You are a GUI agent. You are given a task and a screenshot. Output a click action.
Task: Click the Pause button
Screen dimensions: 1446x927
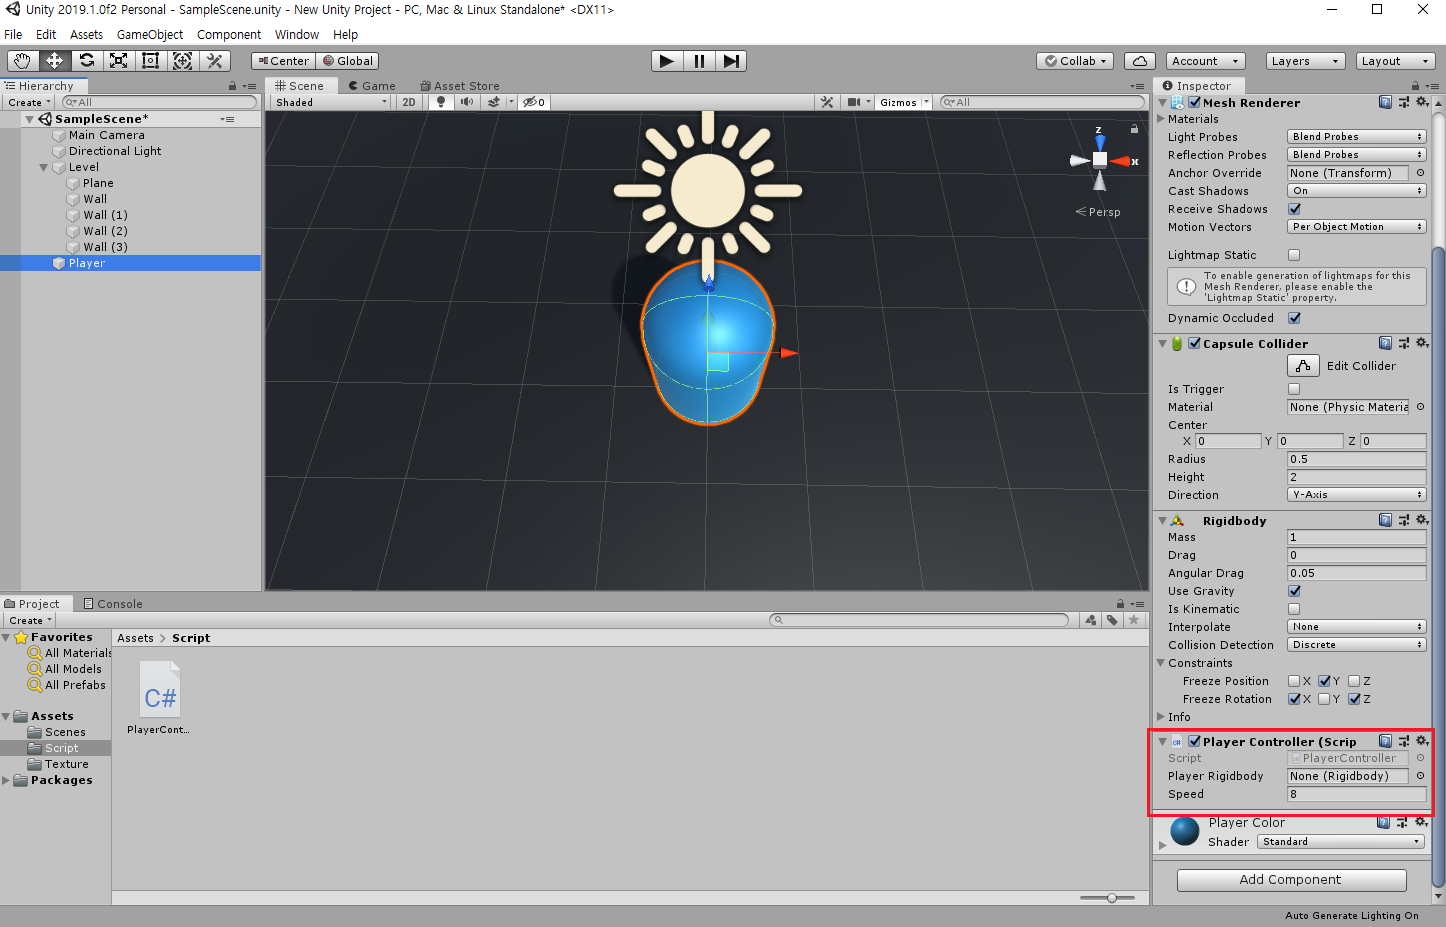pos(699,61)
